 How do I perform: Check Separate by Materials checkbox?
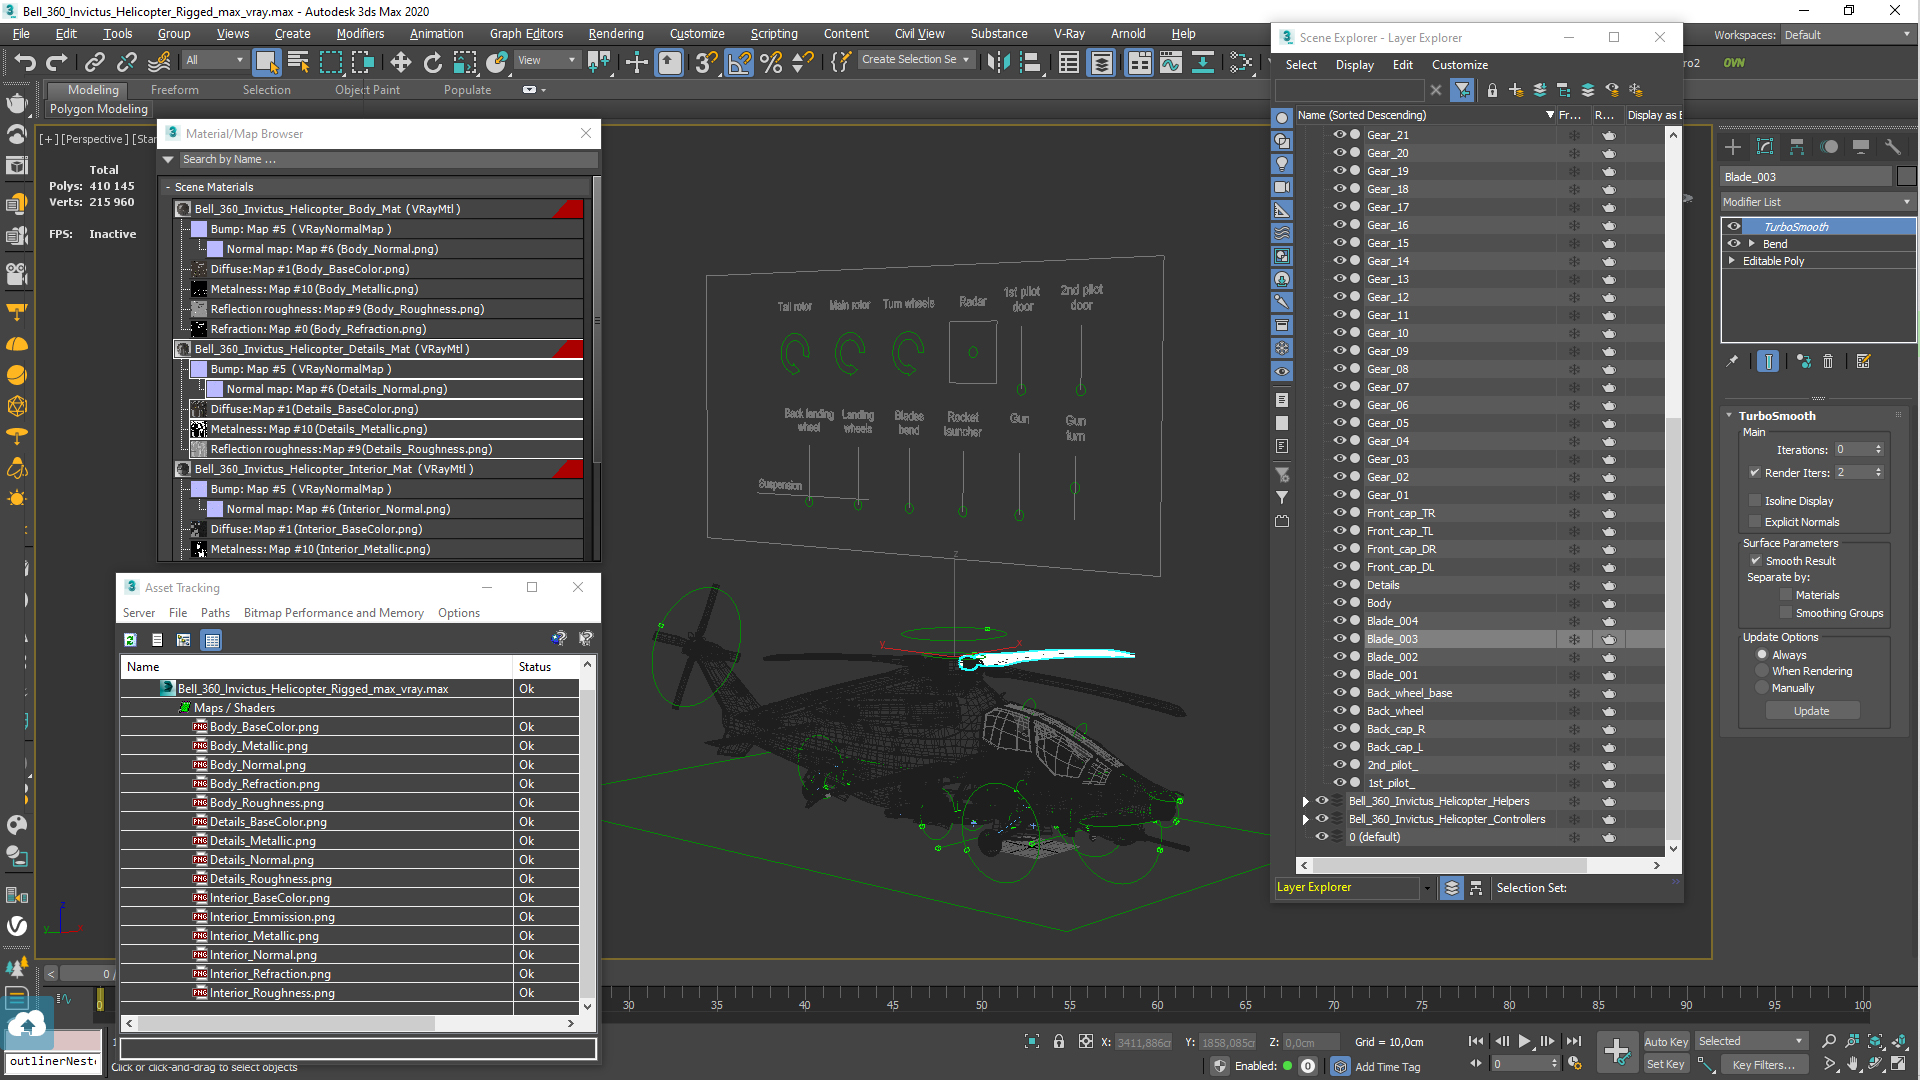(1786, 595)
